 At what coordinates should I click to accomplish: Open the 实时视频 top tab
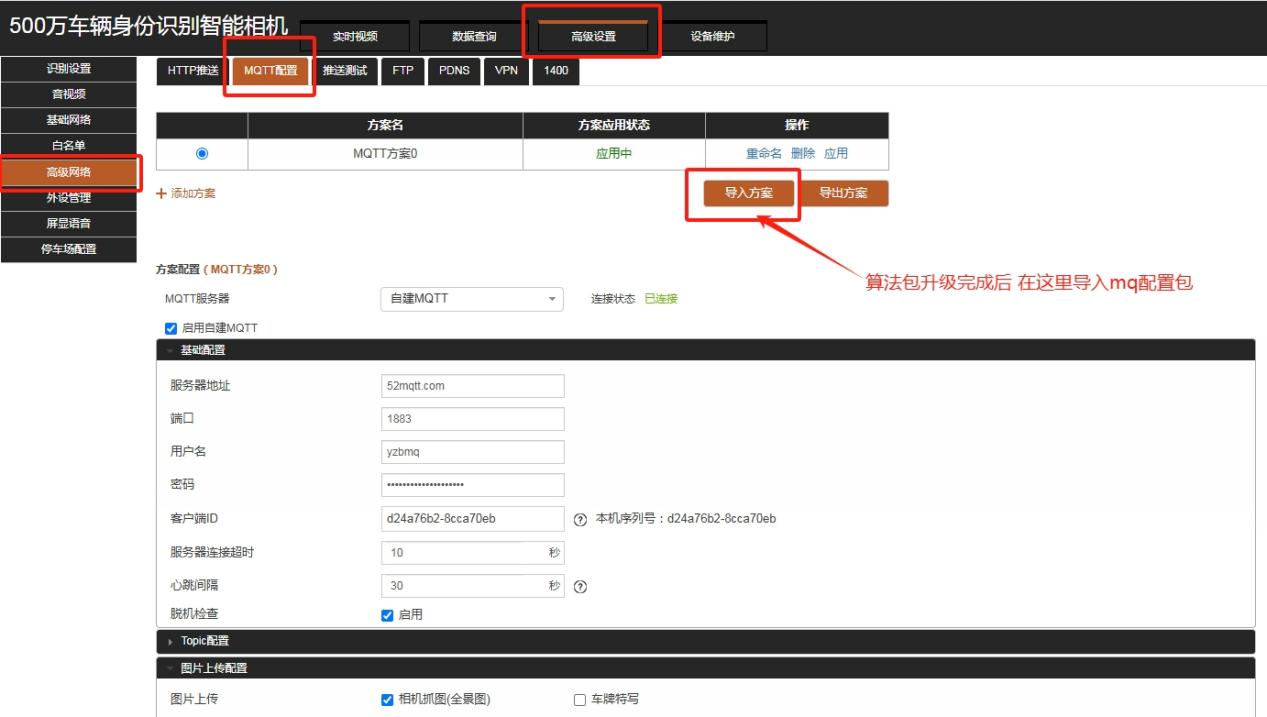point(355,37)
